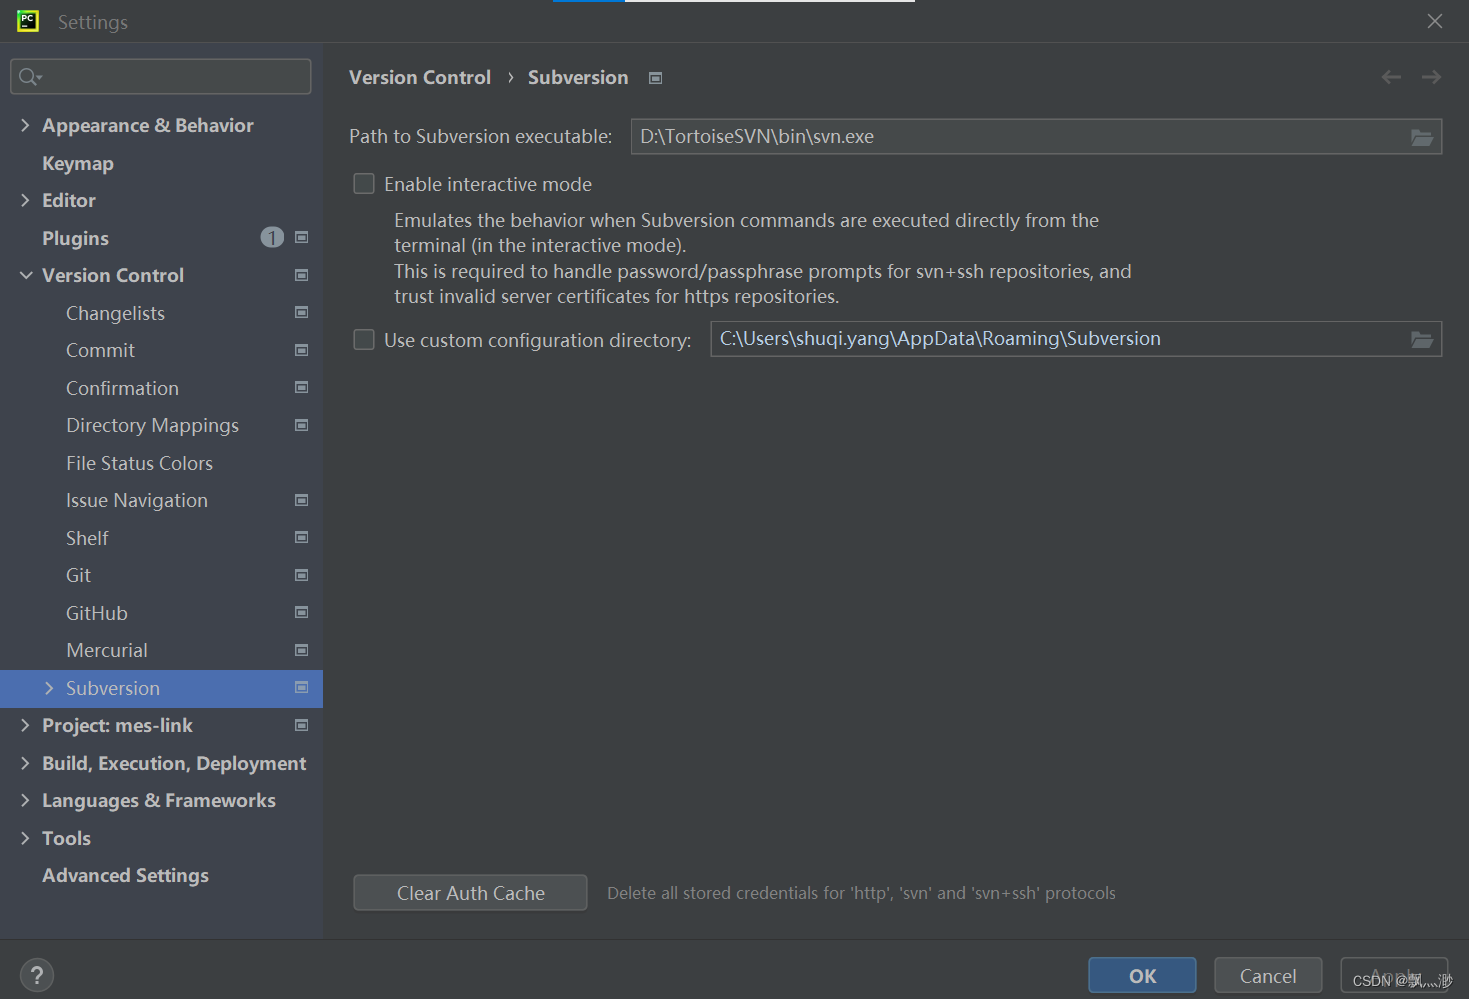Click the Clear Auth Cache button

pos(470,893)
